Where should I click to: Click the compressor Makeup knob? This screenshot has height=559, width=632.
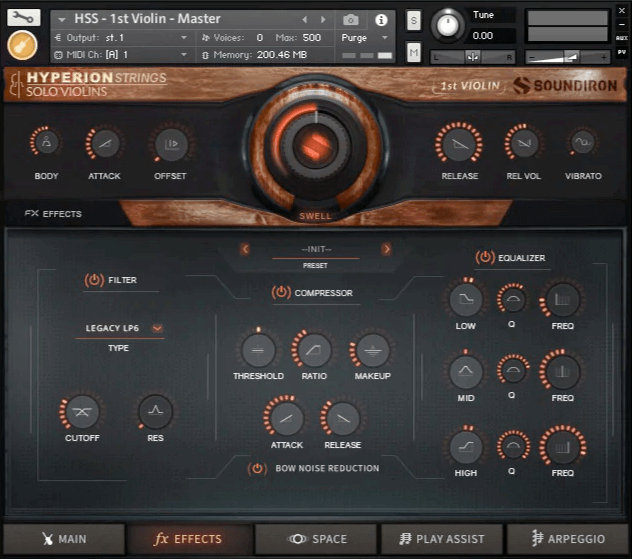click(372, 350)
